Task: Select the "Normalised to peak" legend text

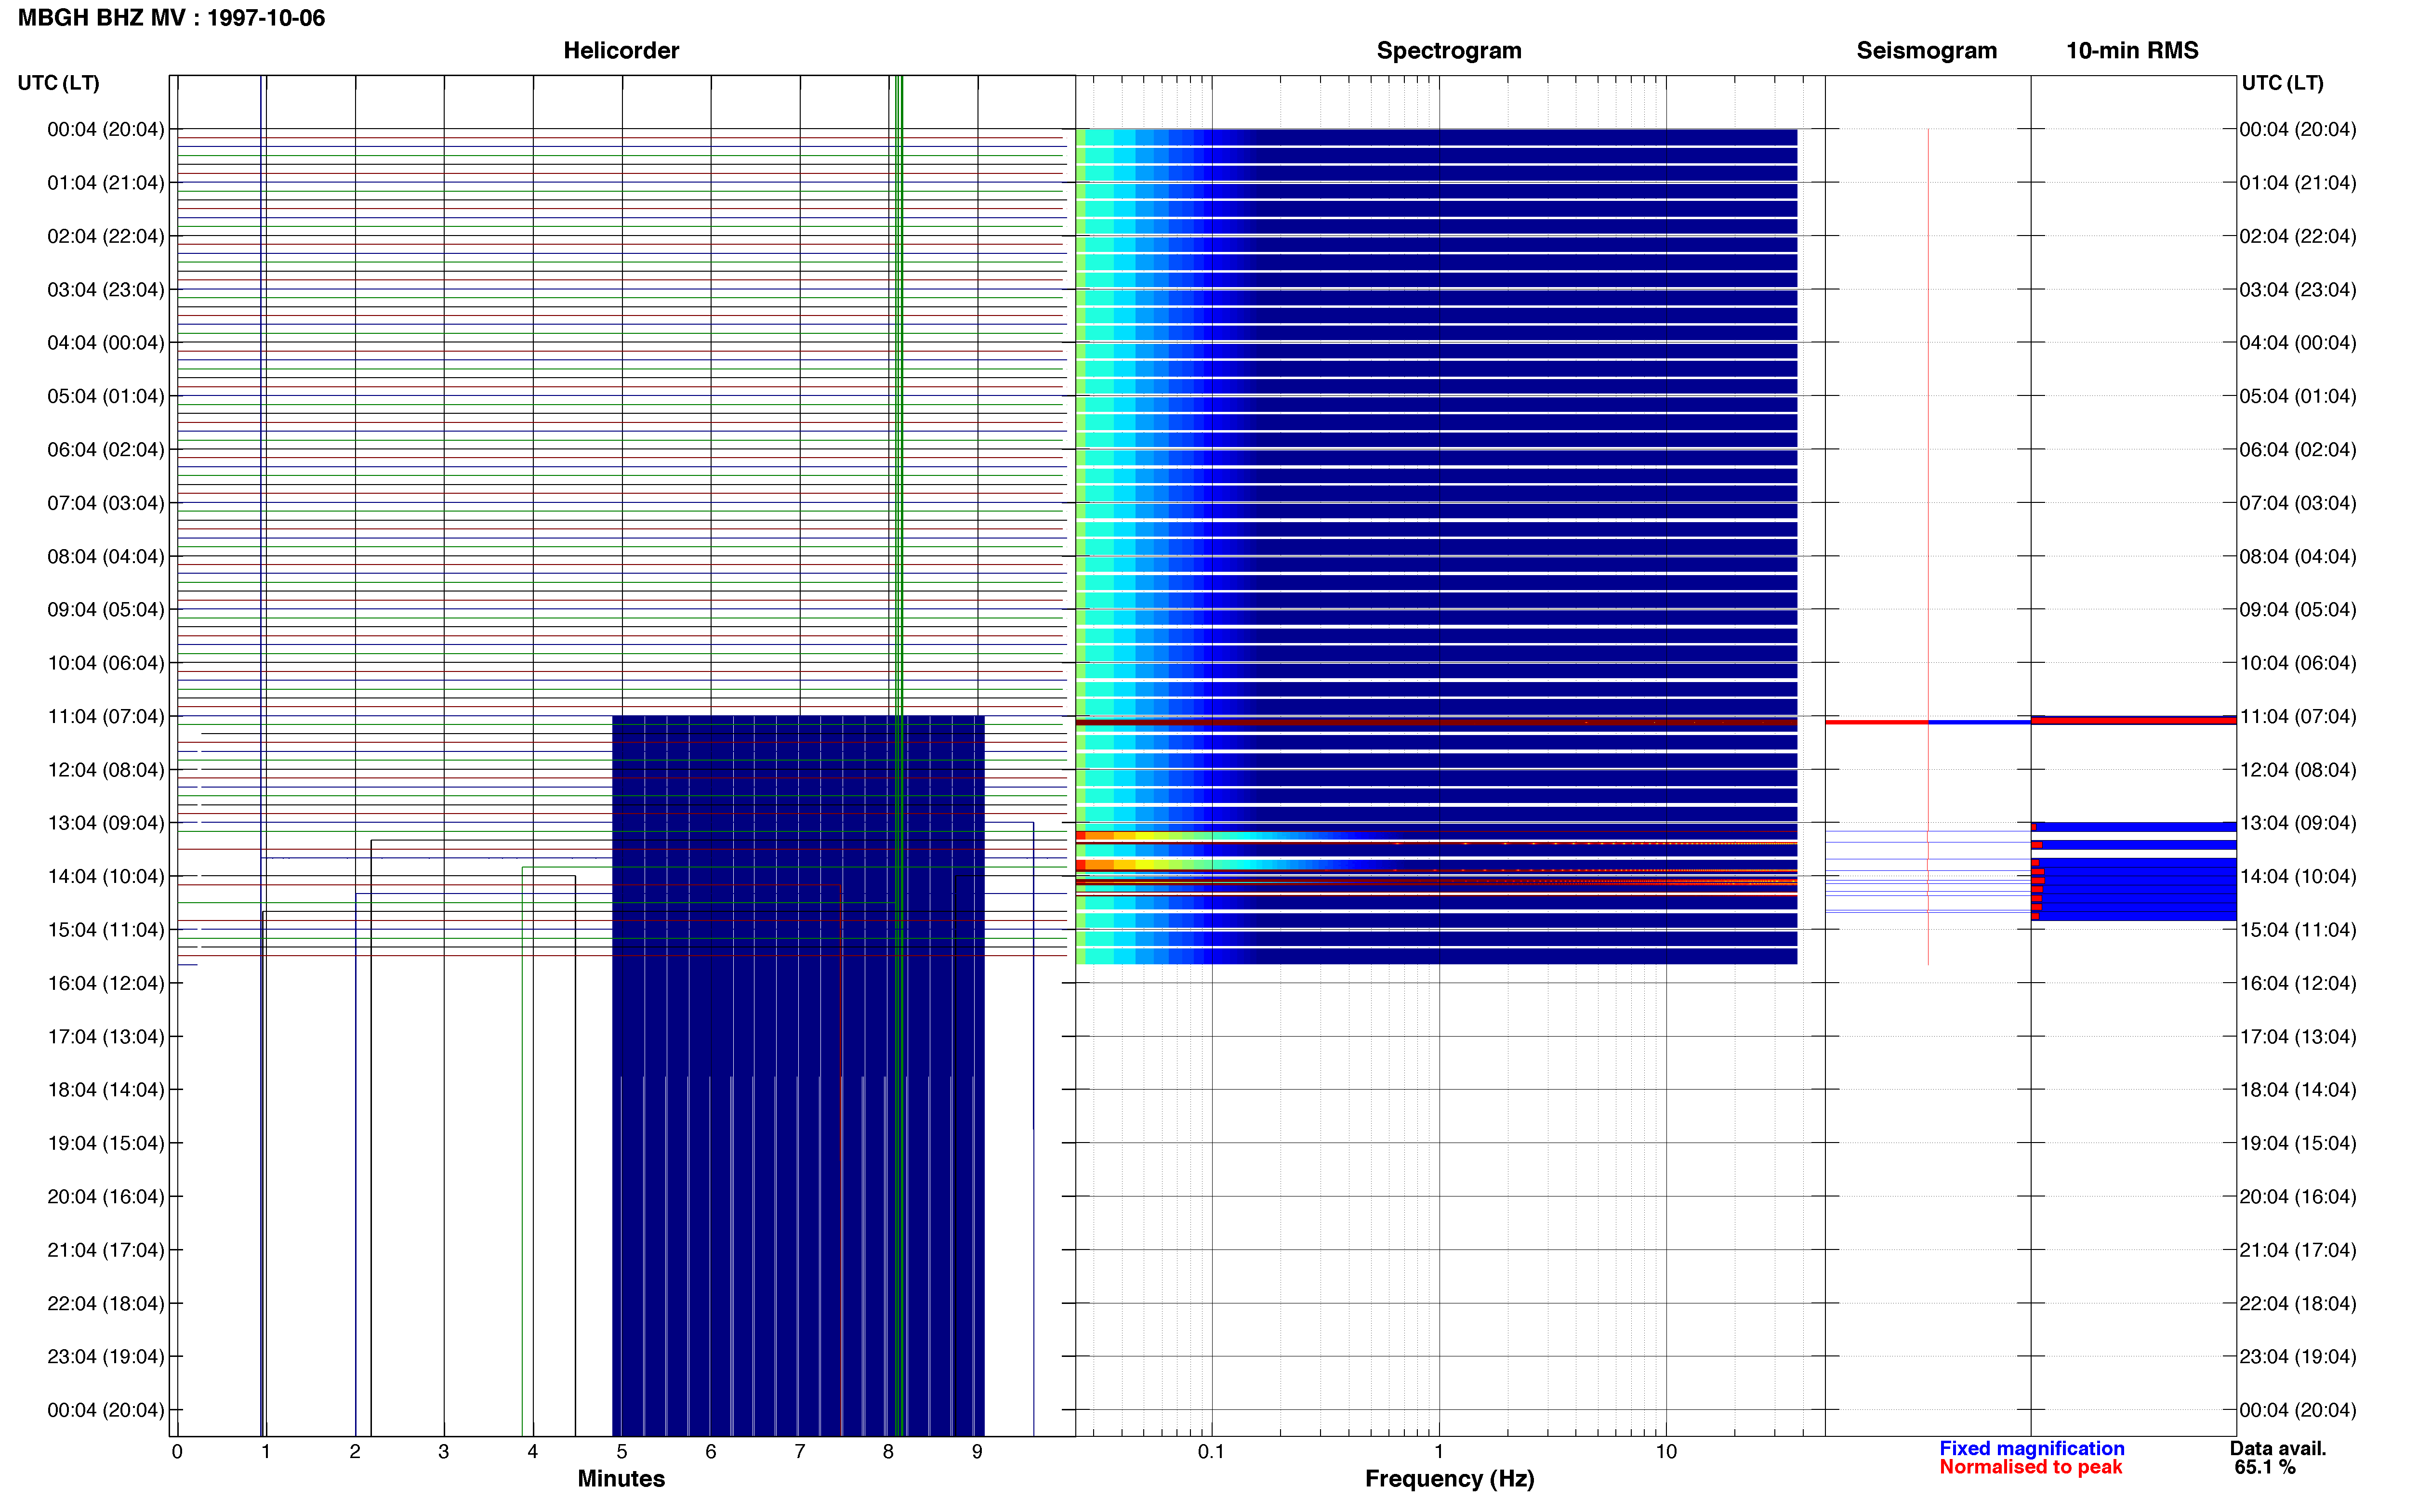Action: click(x=2030, y=1467)
